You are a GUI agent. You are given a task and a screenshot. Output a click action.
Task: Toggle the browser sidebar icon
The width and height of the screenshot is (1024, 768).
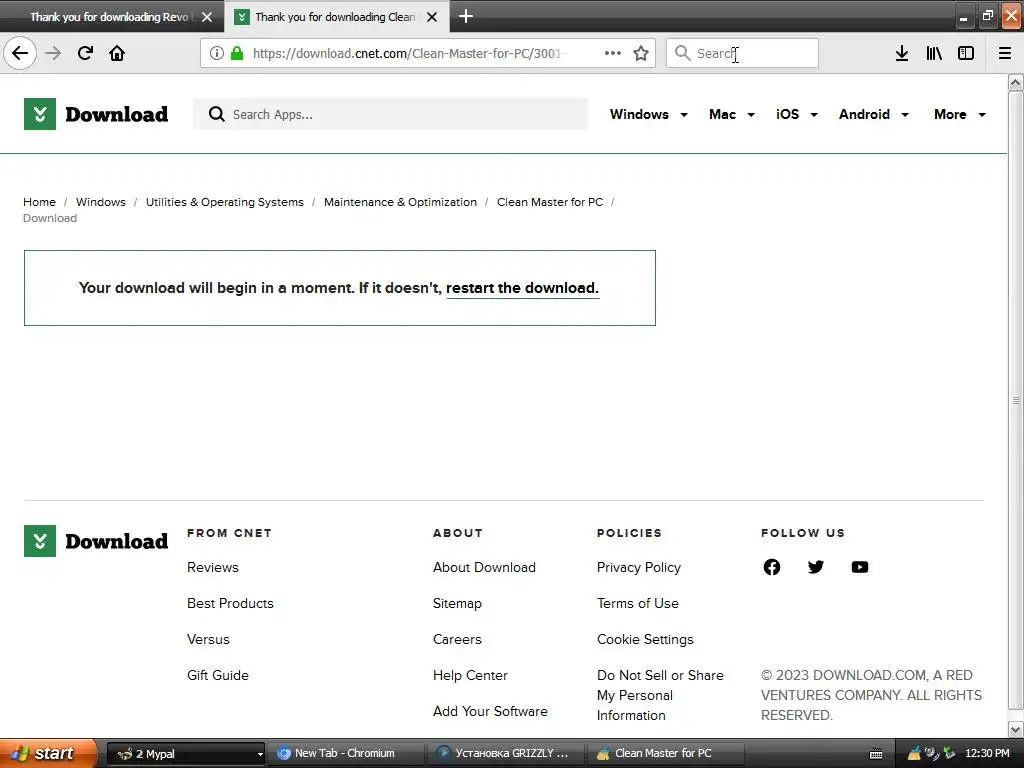pyautogui.click(x=965, y=53)
